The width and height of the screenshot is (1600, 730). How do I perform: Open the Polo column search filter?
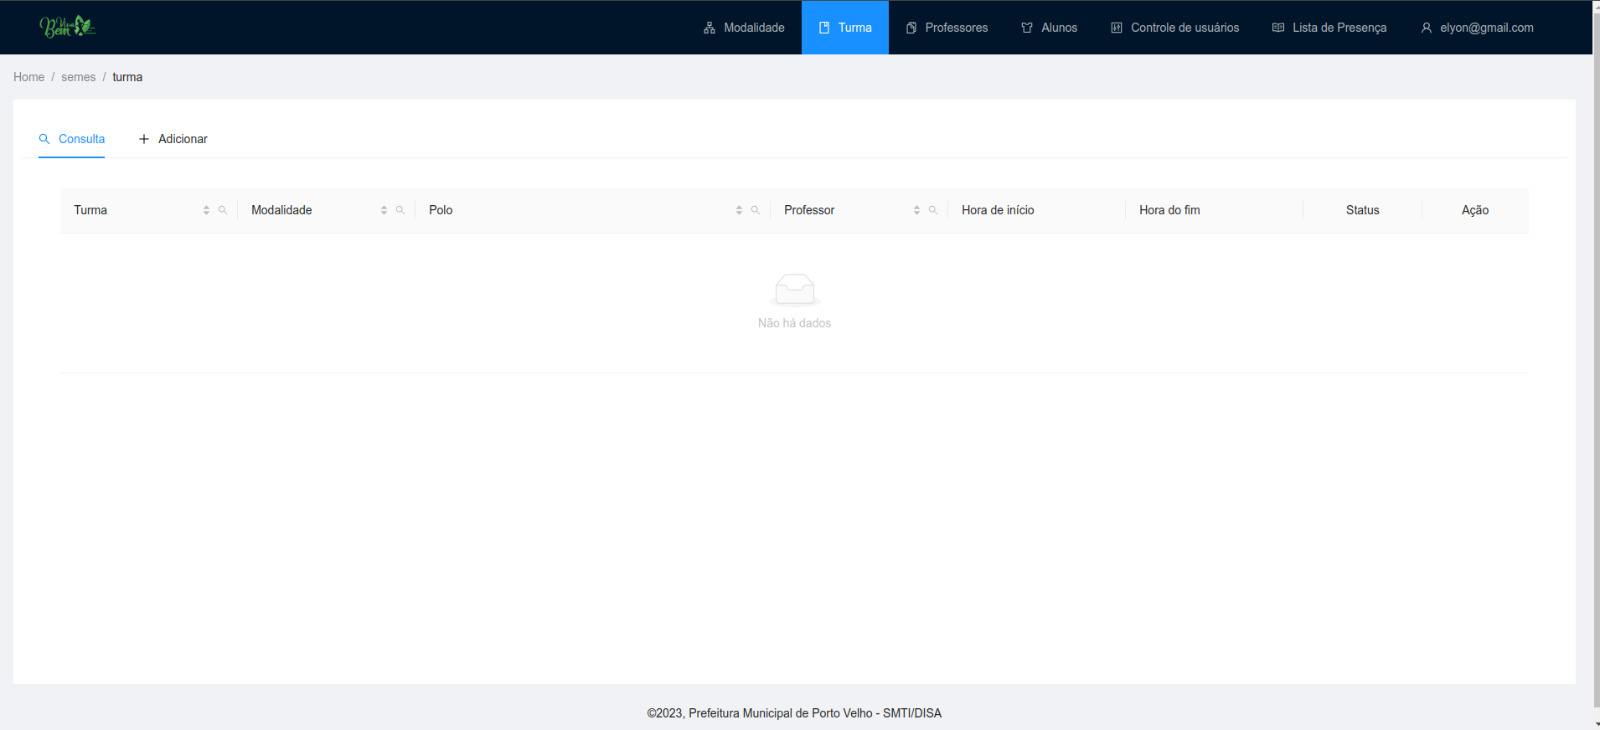click(x=755, y=210)
